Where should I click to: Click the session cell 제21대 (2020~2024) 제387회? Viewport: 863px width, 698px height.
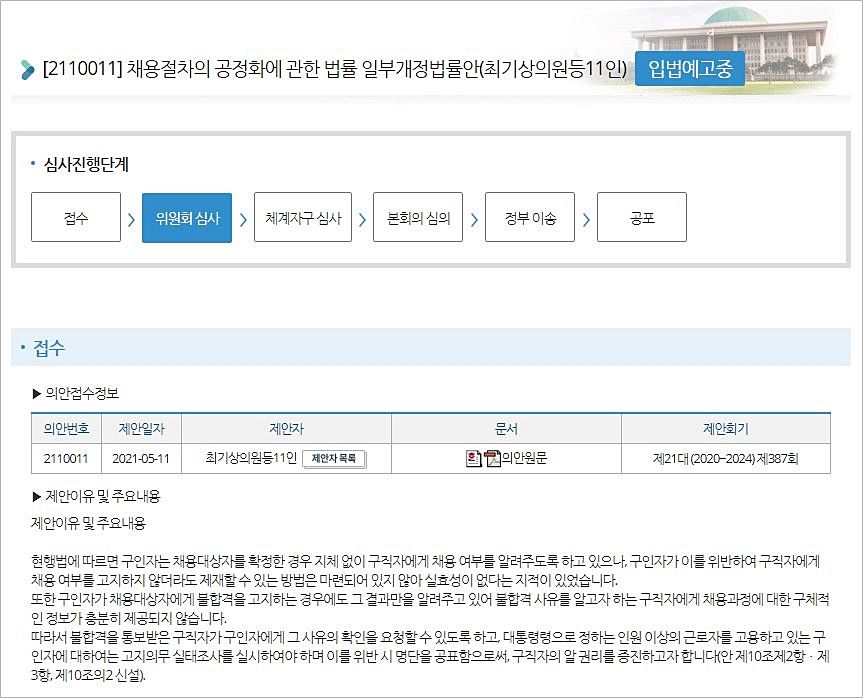pyautogui.click(x=725, y=459)
